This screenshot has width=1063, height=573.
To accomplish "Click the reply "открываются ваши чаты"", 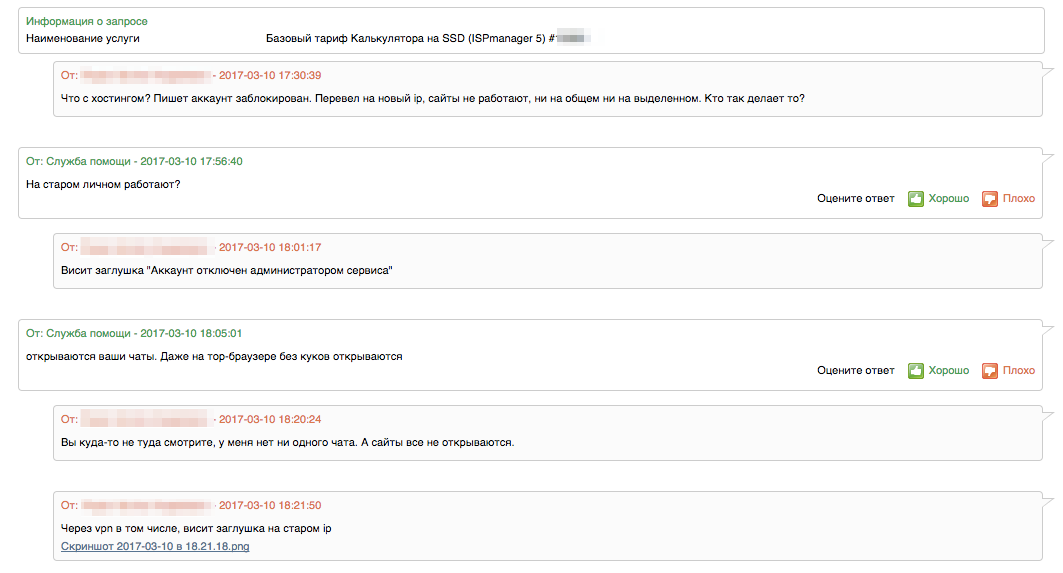I will coord(214,356).
